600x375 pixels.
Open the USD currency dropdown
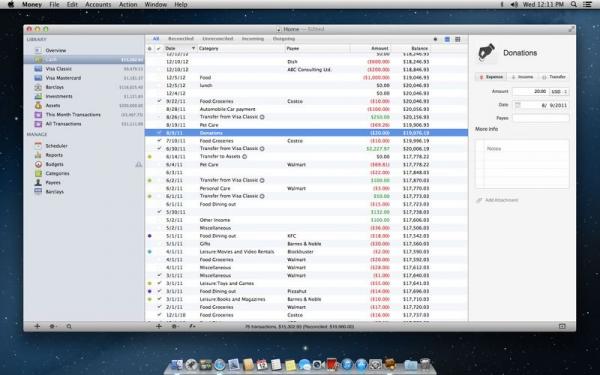[x=559, y=92]
